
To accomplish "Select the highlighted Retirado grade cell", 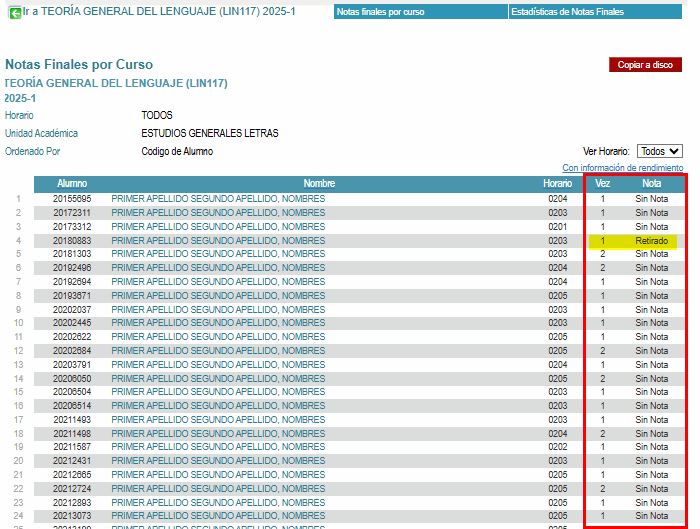I will pos(651,241).
